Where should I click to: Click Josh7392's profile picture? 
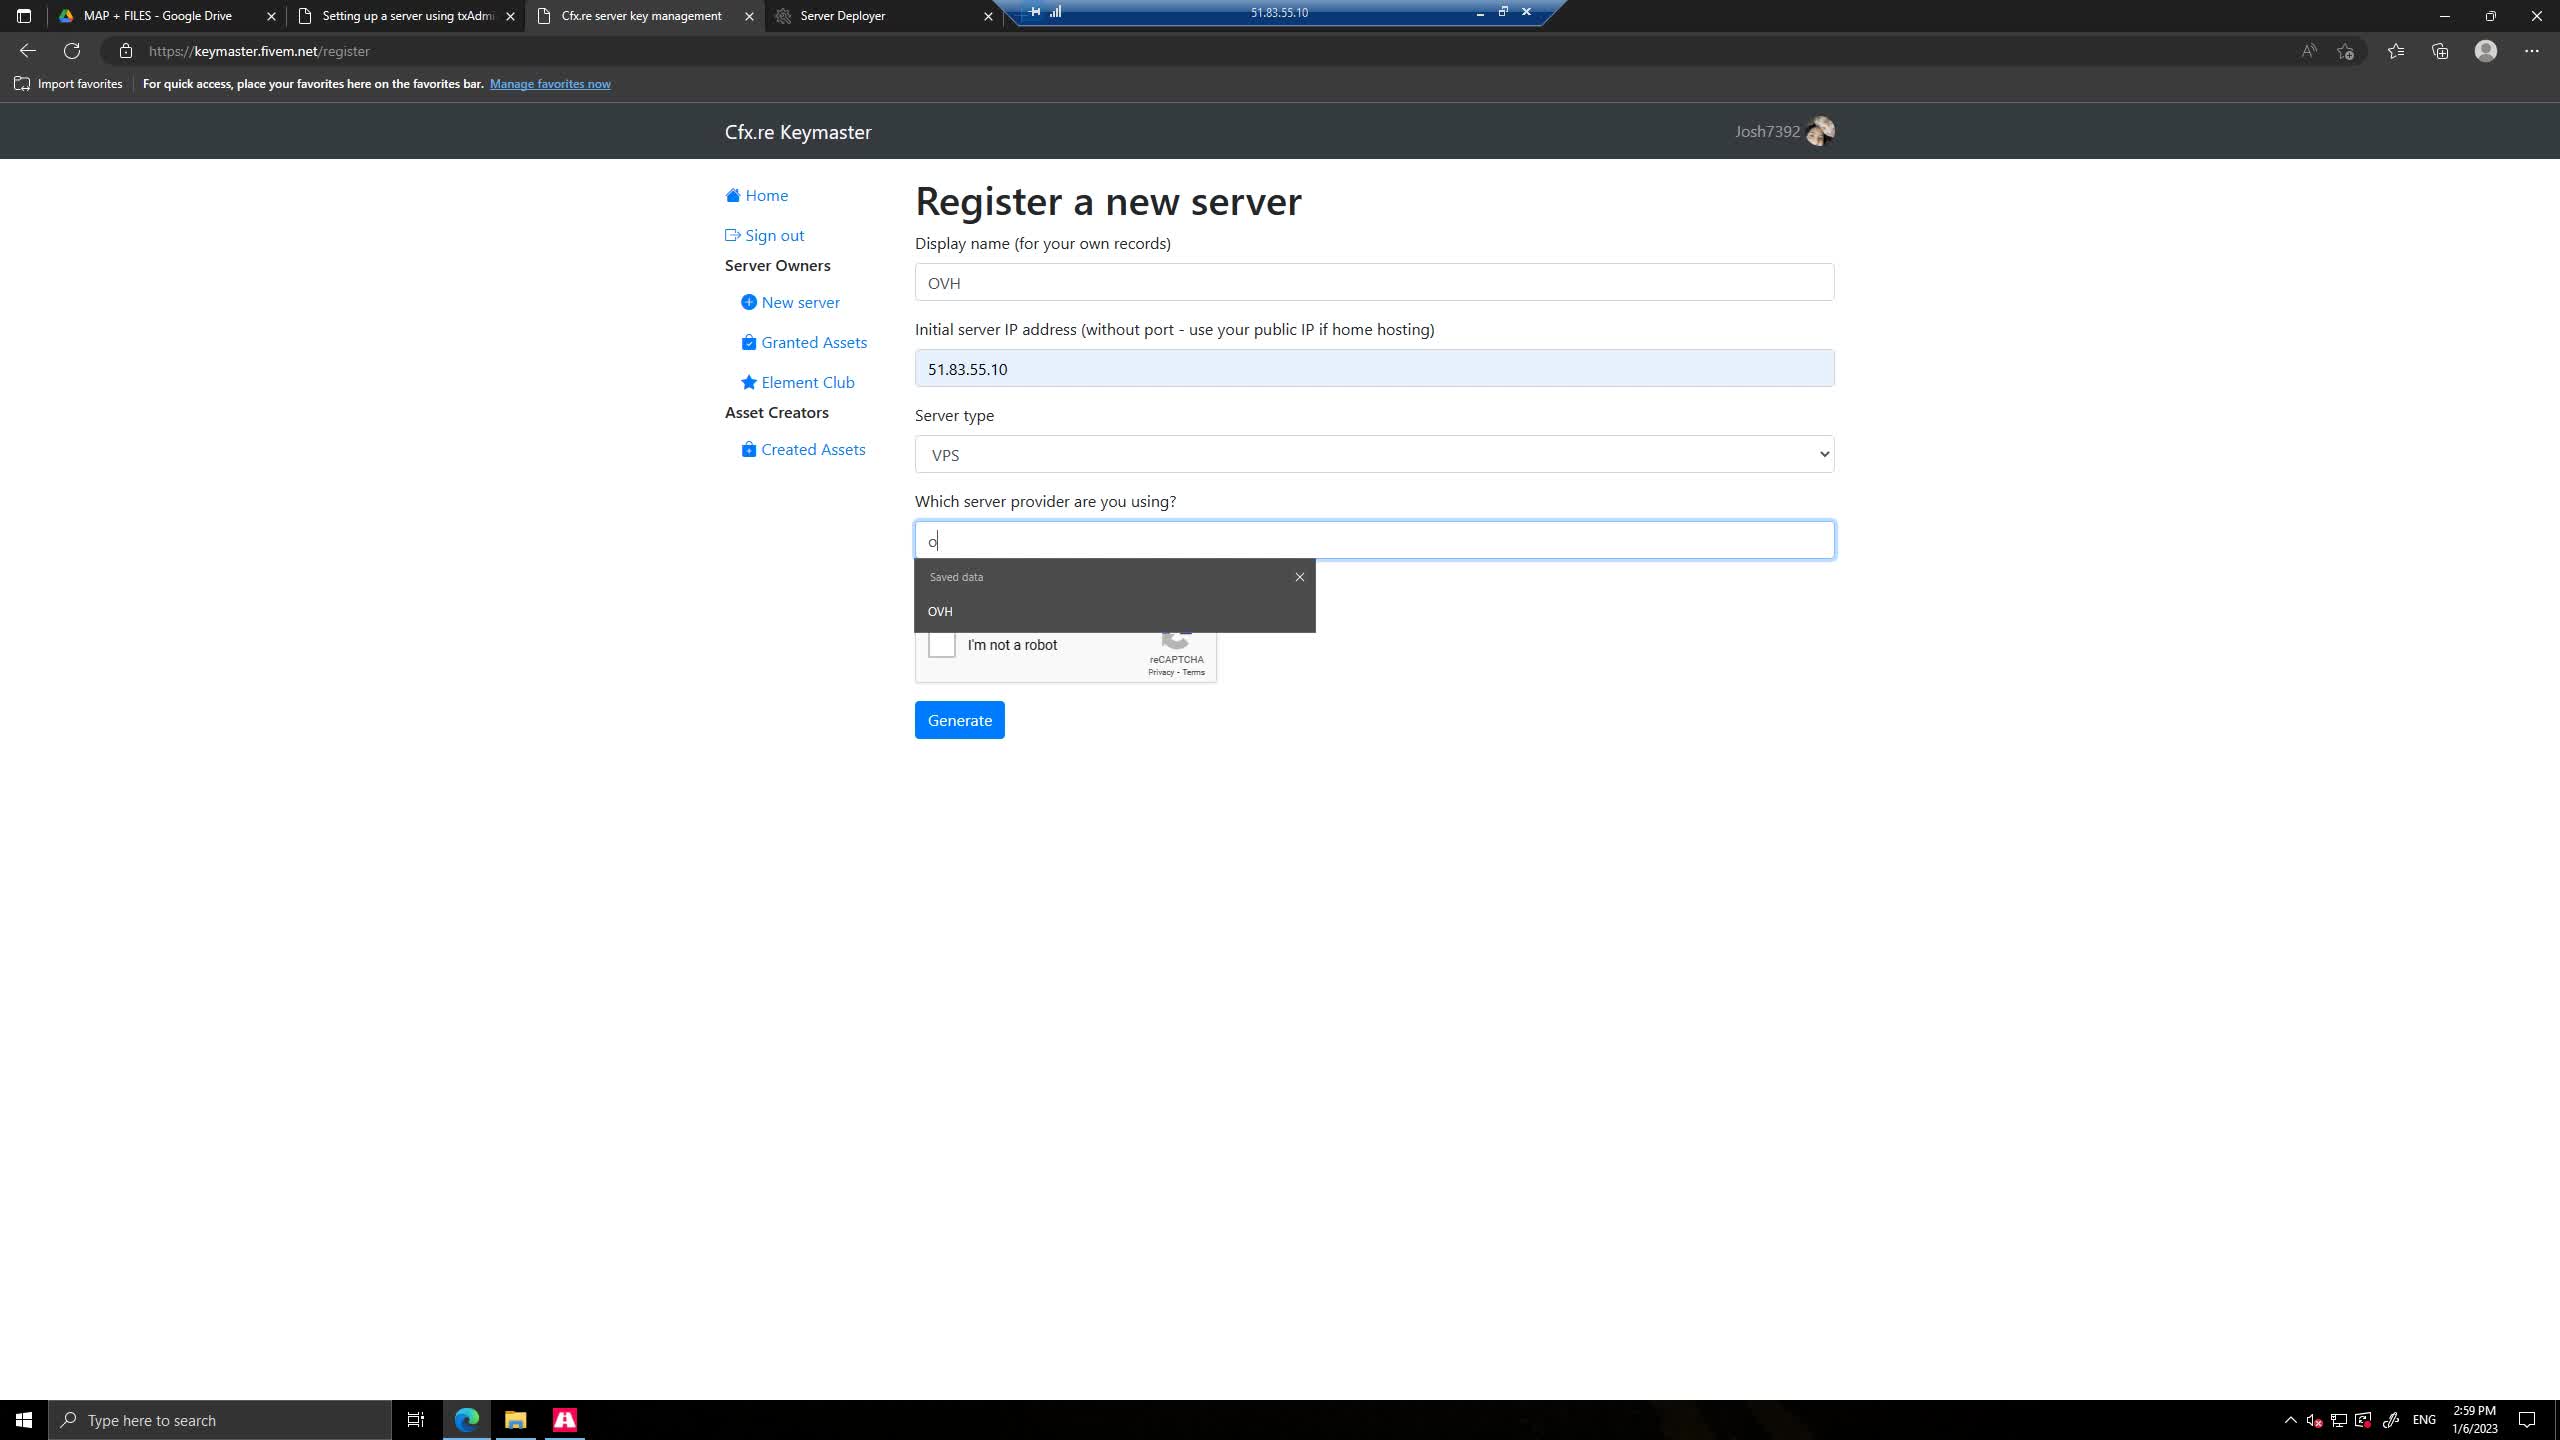(x=1820, y=130)
